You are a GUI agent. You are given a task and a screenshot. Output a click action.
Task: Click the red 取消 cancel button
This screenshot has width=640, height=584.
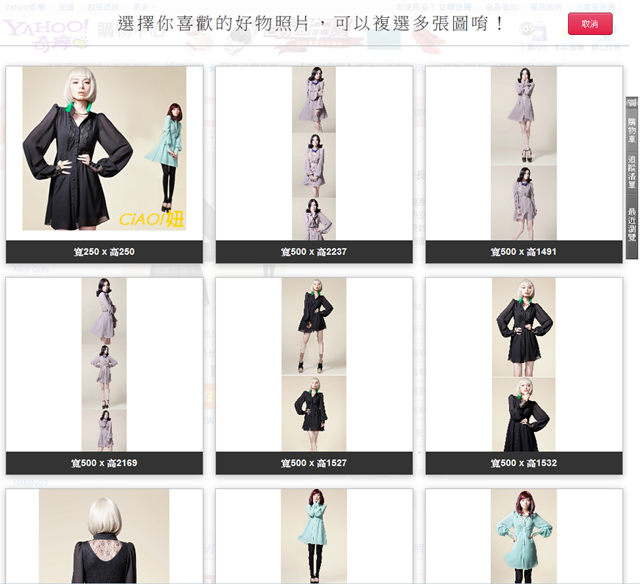590,24
